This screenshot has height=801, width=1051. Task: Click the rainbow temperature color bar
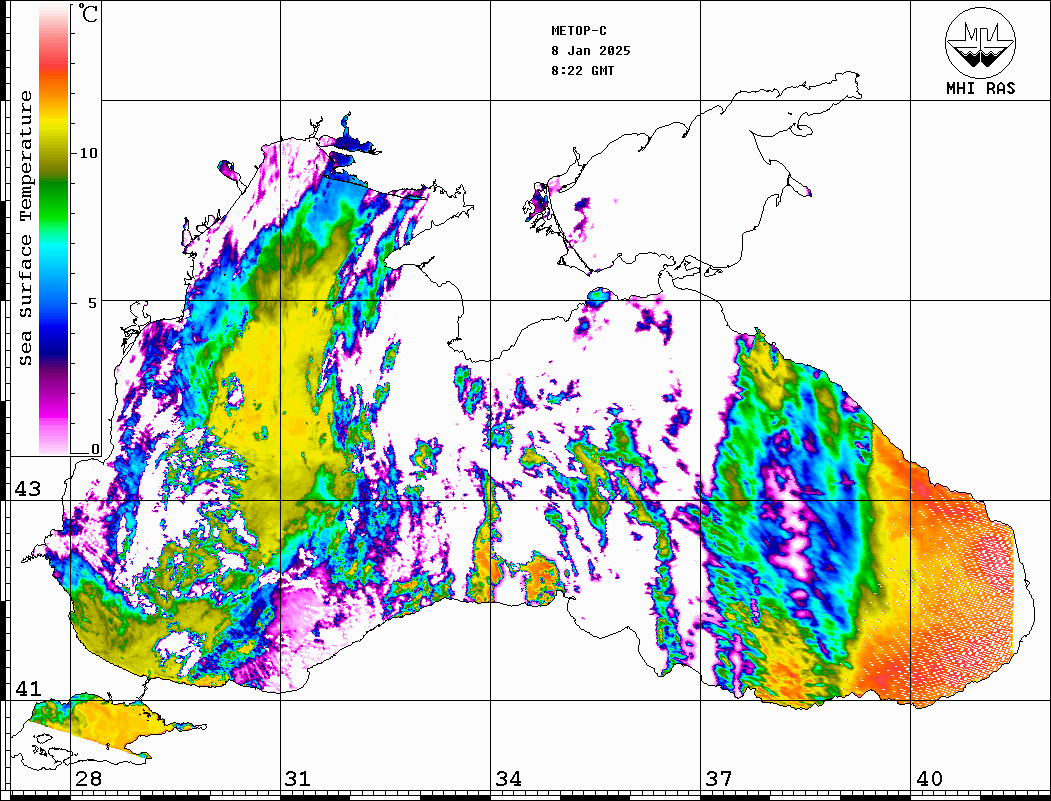point(54,229)
